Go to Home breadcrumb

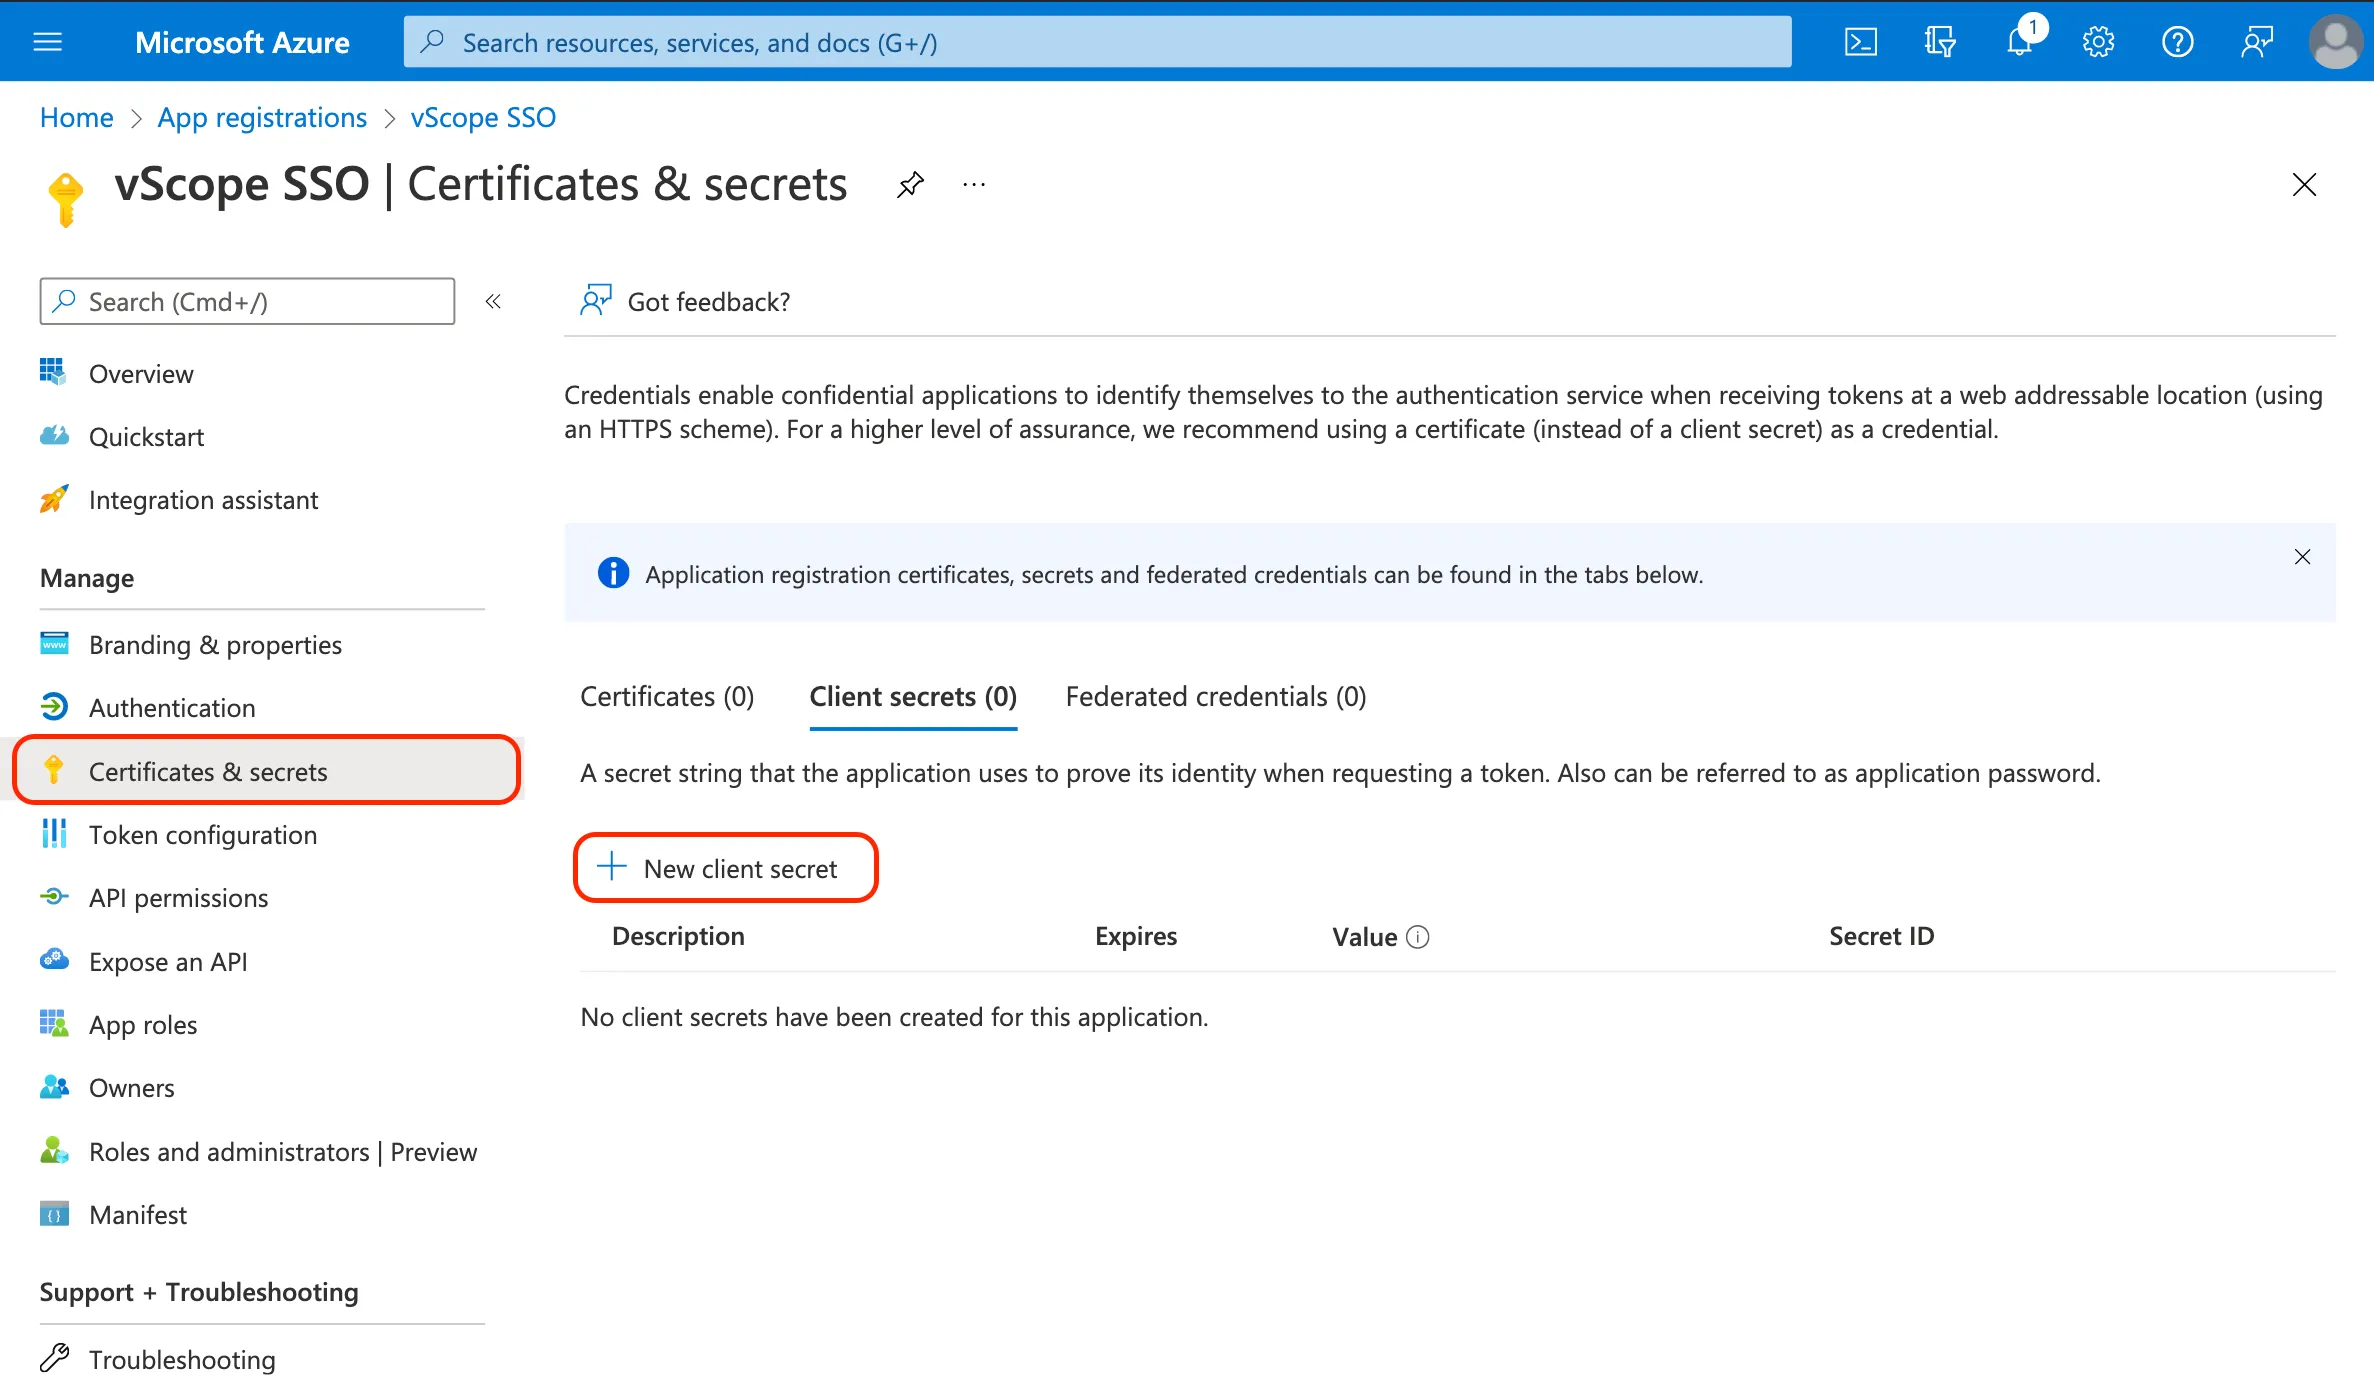(x=76, y=118)
